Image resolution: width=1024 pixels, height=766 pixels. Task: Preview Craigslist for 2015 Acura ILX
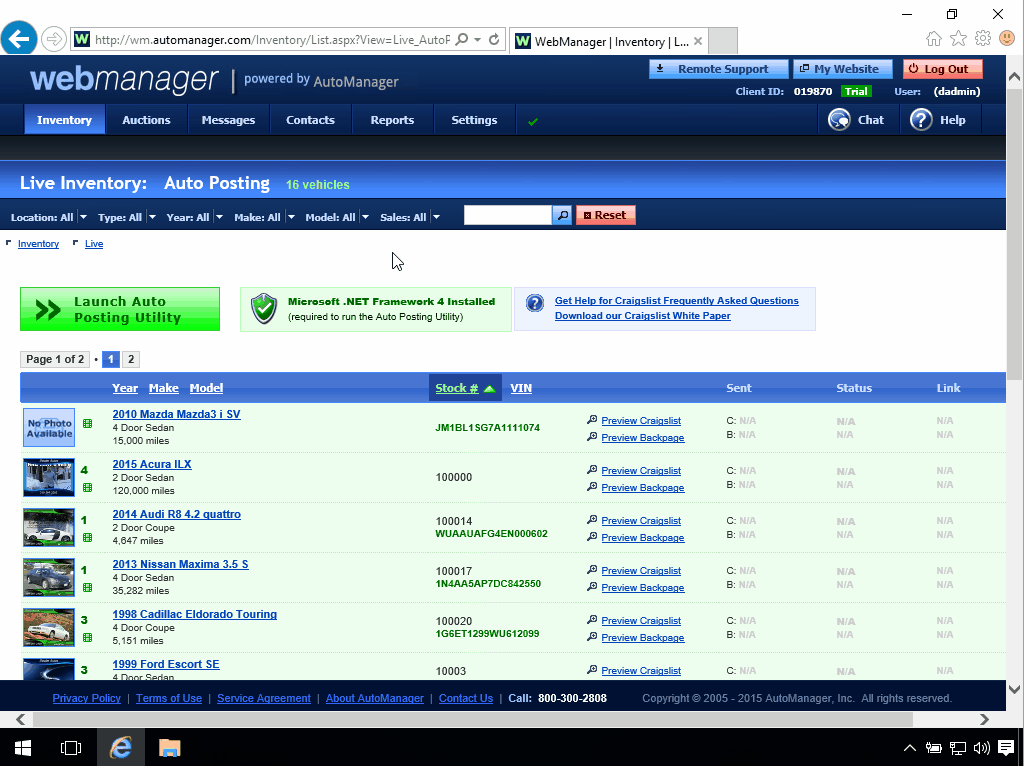[641, 470]
